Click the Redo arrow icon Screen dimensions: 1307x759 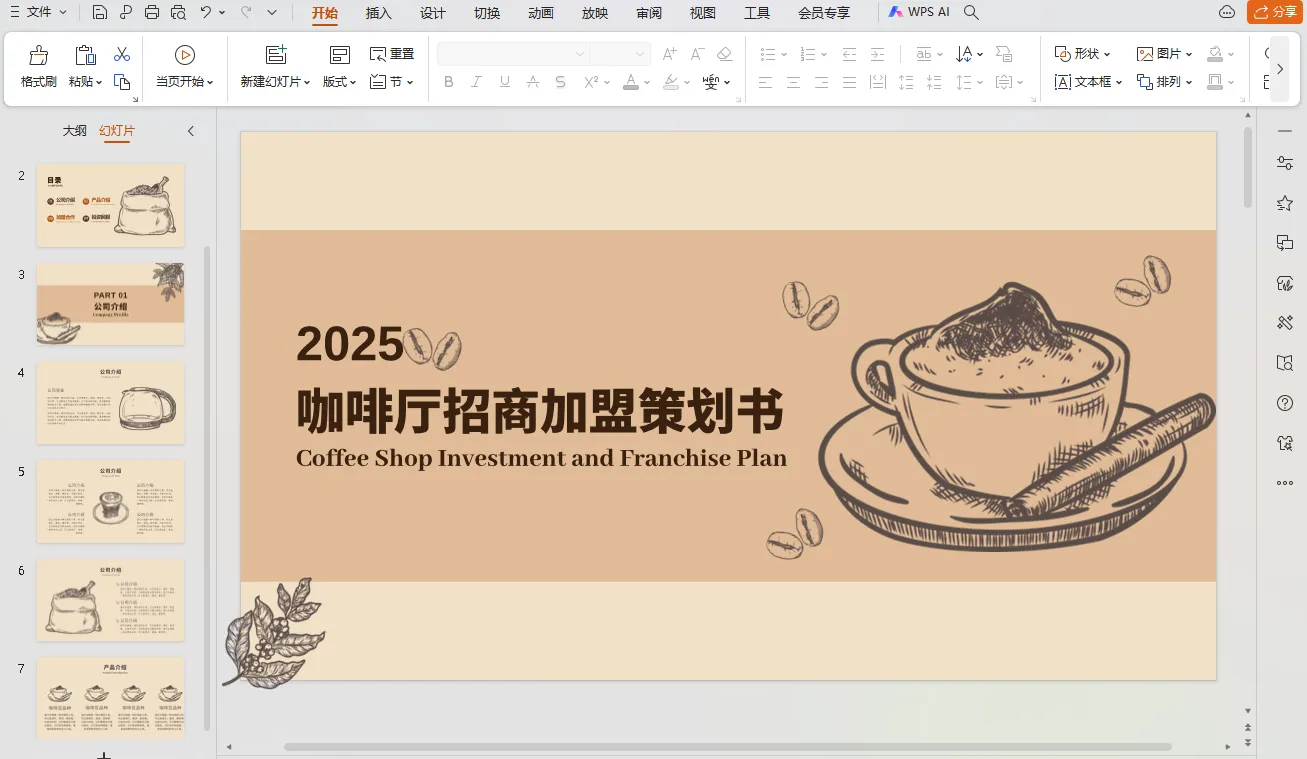point(246,12)
